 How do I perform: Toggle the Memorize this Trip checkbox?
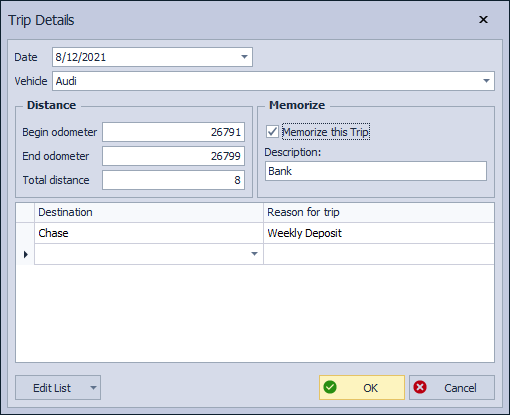point(272,132)
